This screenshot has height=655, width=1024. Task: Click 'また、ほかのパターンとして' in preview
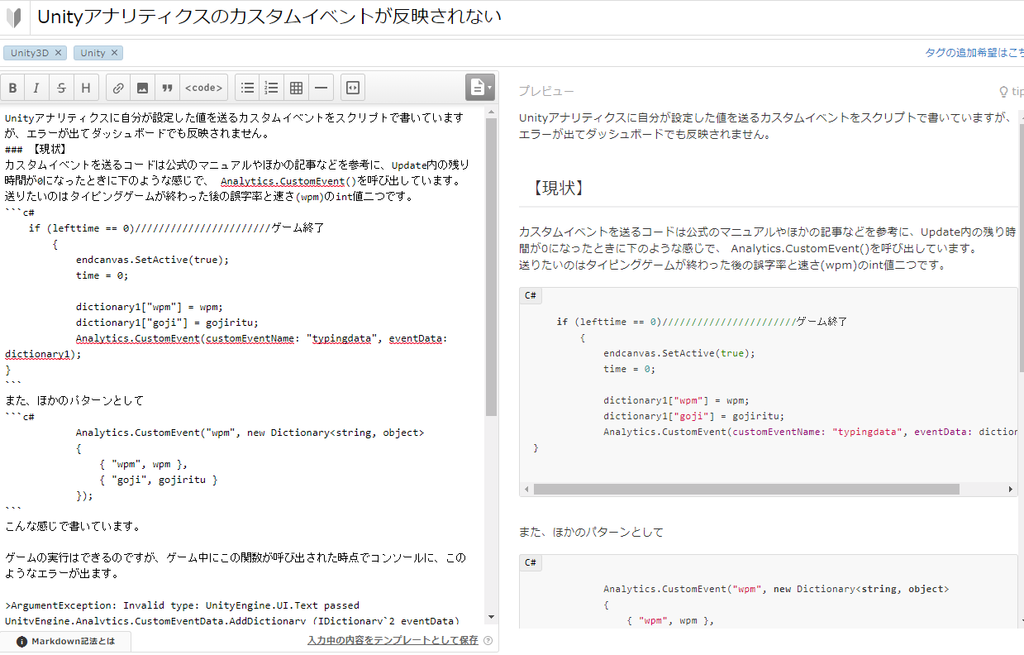click(591, 532)
